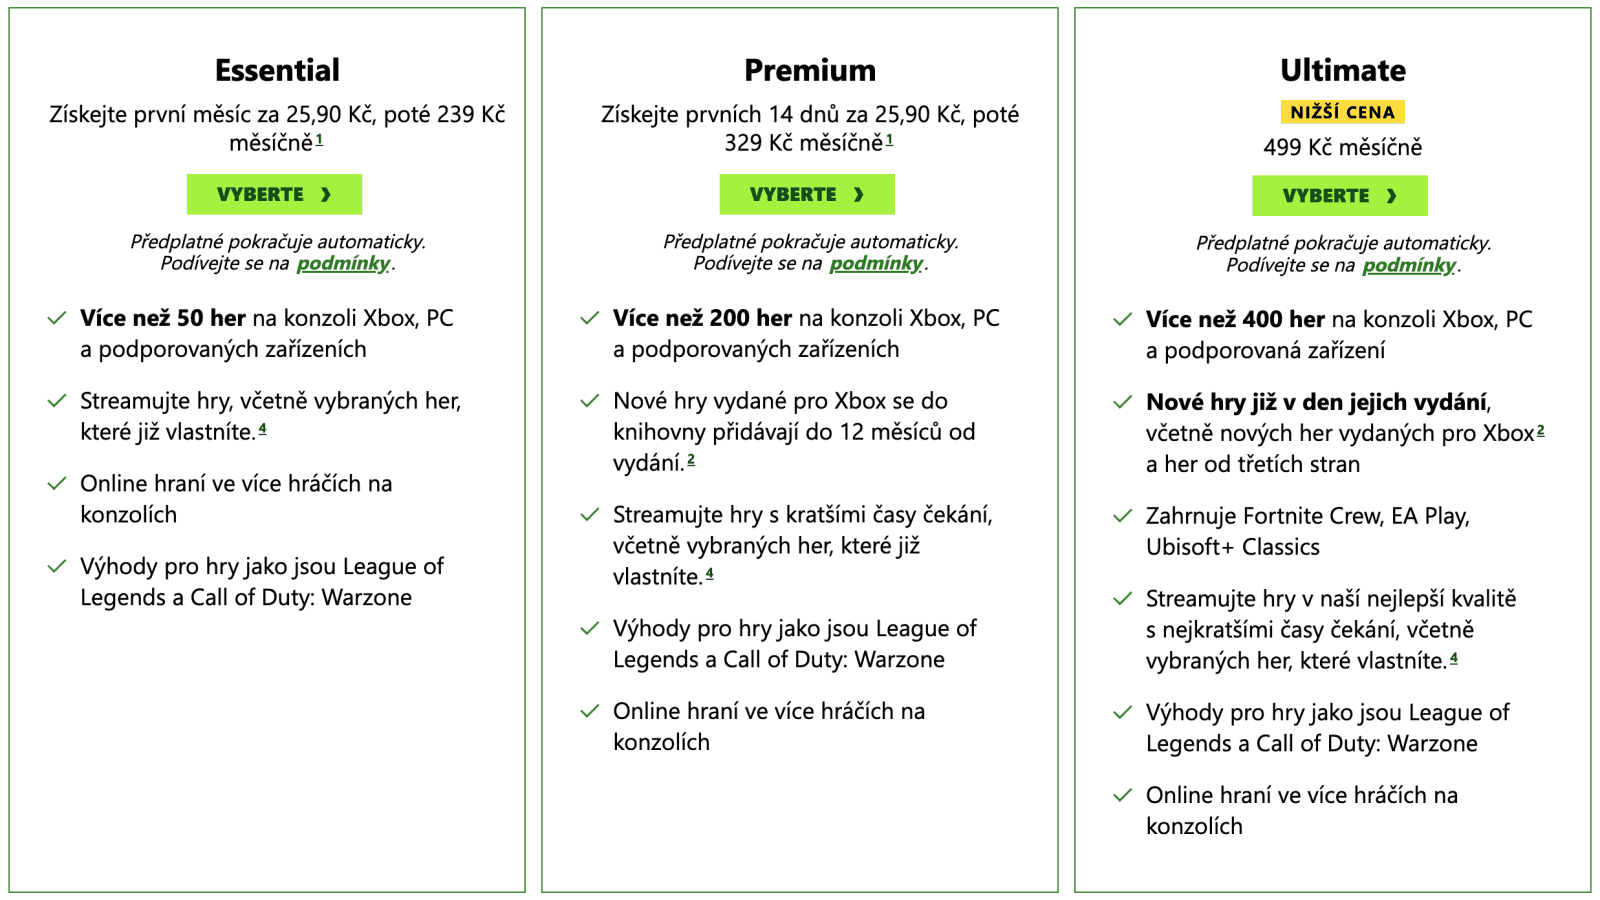Select the Ultimate plan via VYBERTE
Screen dimensions: 1600x900
[1340, 195]
